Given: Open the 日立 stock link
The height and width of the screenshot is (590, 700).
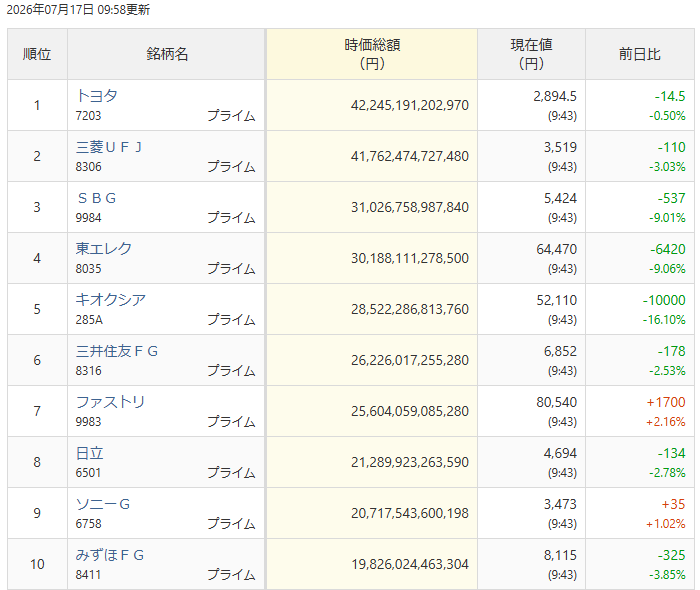Looking at the screenshot, I should [x=89, y=453].
